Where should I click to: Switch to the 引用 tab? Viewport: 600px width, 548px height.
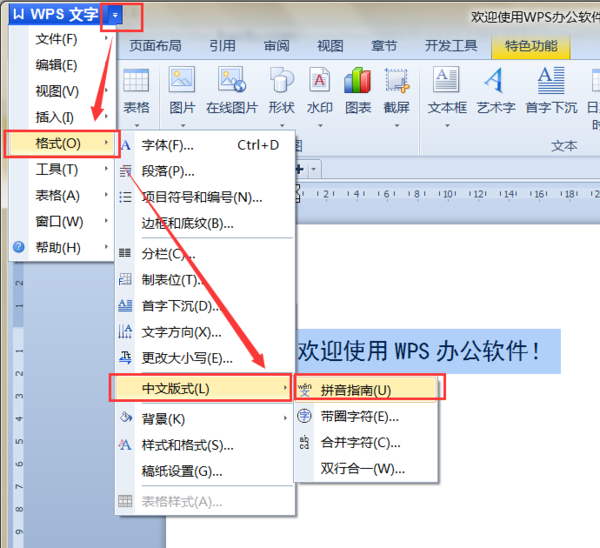pos(222,46)
